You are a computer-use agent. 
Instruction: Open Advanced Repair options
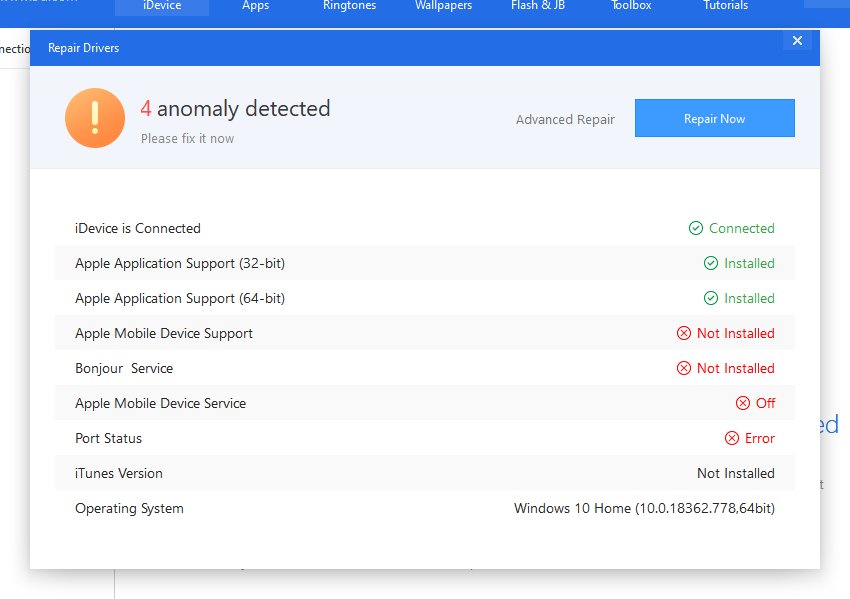coord(565,119)
